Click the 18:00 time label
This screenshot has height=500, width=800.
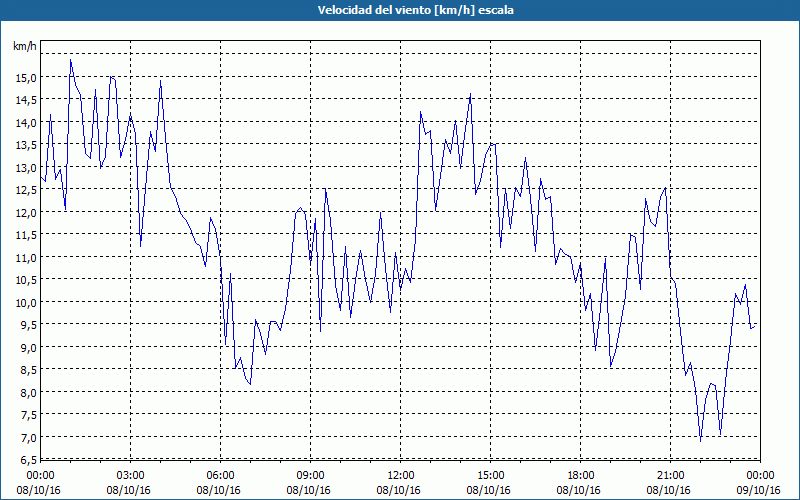pyautogui.click(x=581, y=476)
